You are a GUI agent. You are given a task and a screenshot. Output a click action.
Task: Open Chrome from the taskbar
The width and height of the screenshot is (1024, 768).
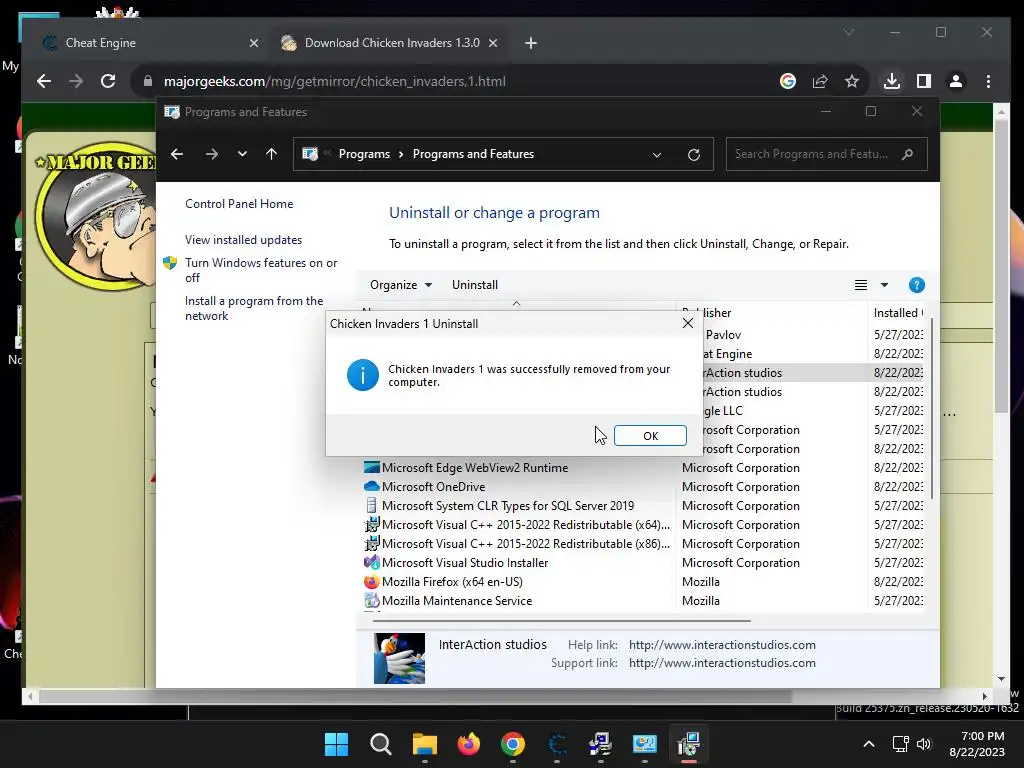click(x=513, y=744)
